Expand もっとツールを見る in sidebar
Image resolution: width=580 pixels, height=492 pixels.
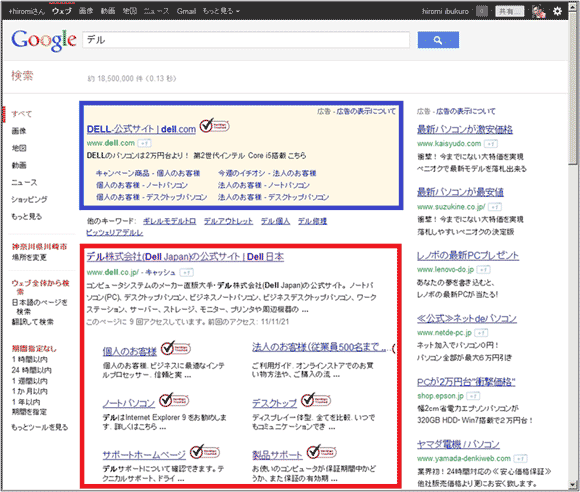[40, 427]
